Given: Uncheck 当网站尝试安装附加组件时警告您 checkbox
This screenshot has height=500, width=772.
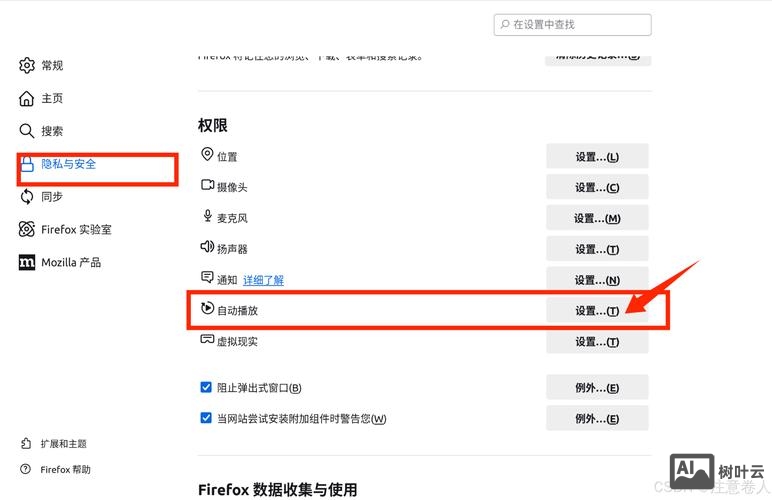Looking at the screenshot, I should coord(206,418).
